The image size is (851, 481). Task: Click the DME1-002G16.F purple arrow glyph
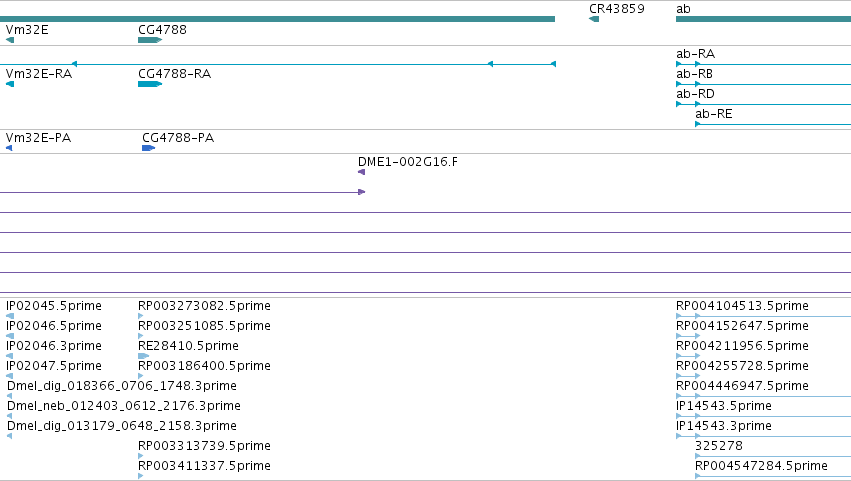pyautogui.click(x=361, y=172)
